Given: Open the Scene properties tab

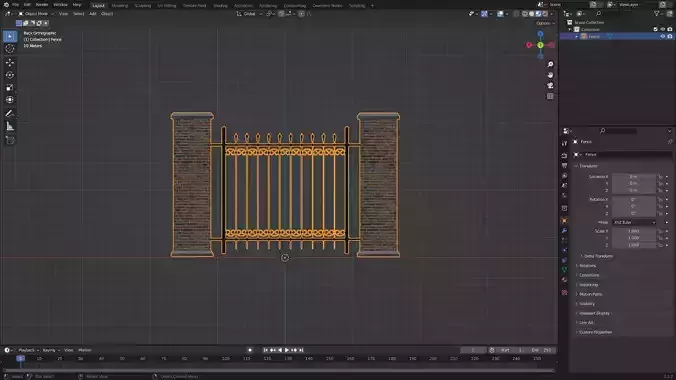Looking at the screenshot, I should pyautogui.click(x=564, y=186).
